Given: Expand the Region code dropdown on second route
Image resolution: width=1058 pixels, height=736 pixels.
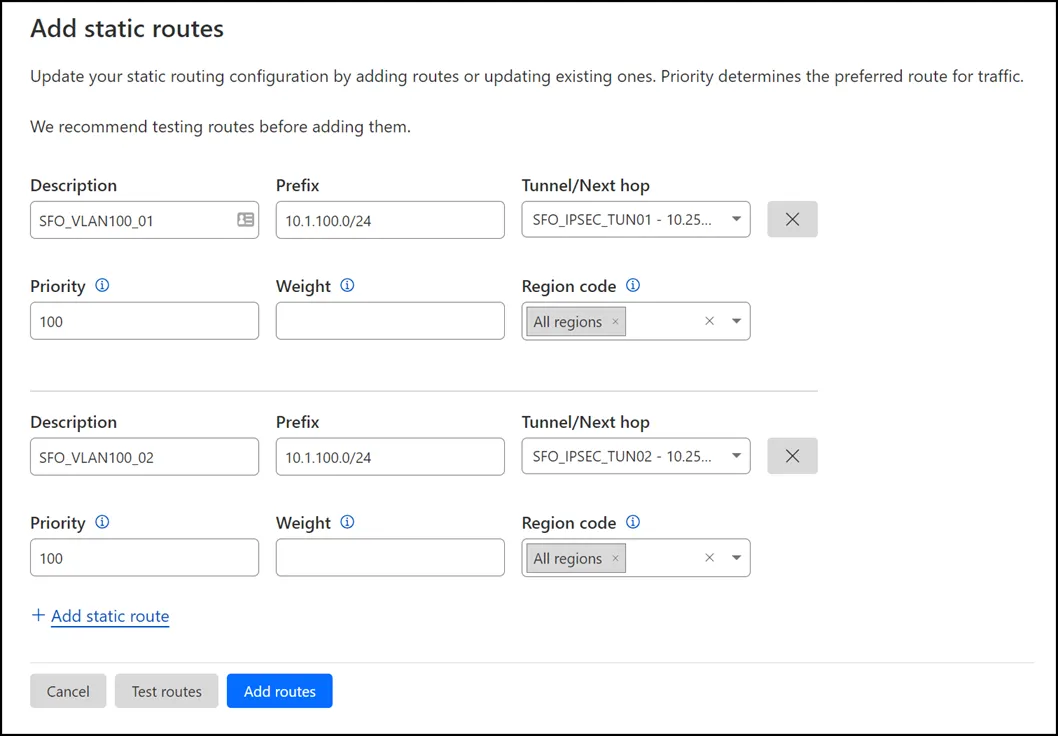Looking at the screenshot, I should click(x=737, y=558).
